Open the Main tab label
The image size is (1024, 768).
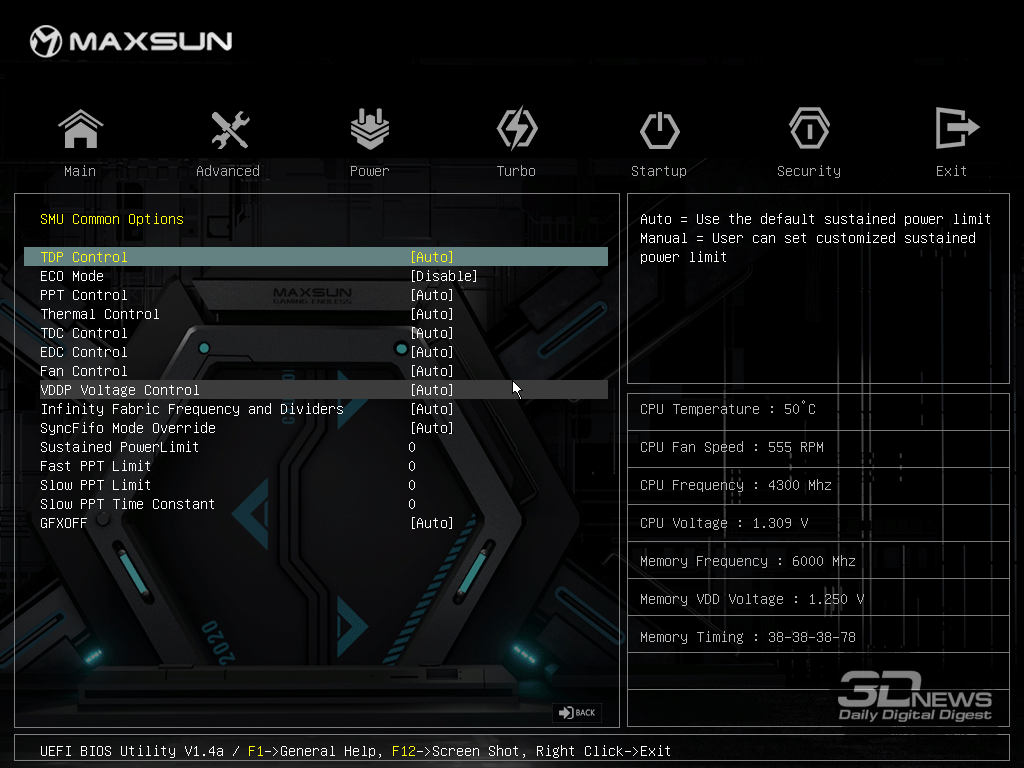(80, 171)
